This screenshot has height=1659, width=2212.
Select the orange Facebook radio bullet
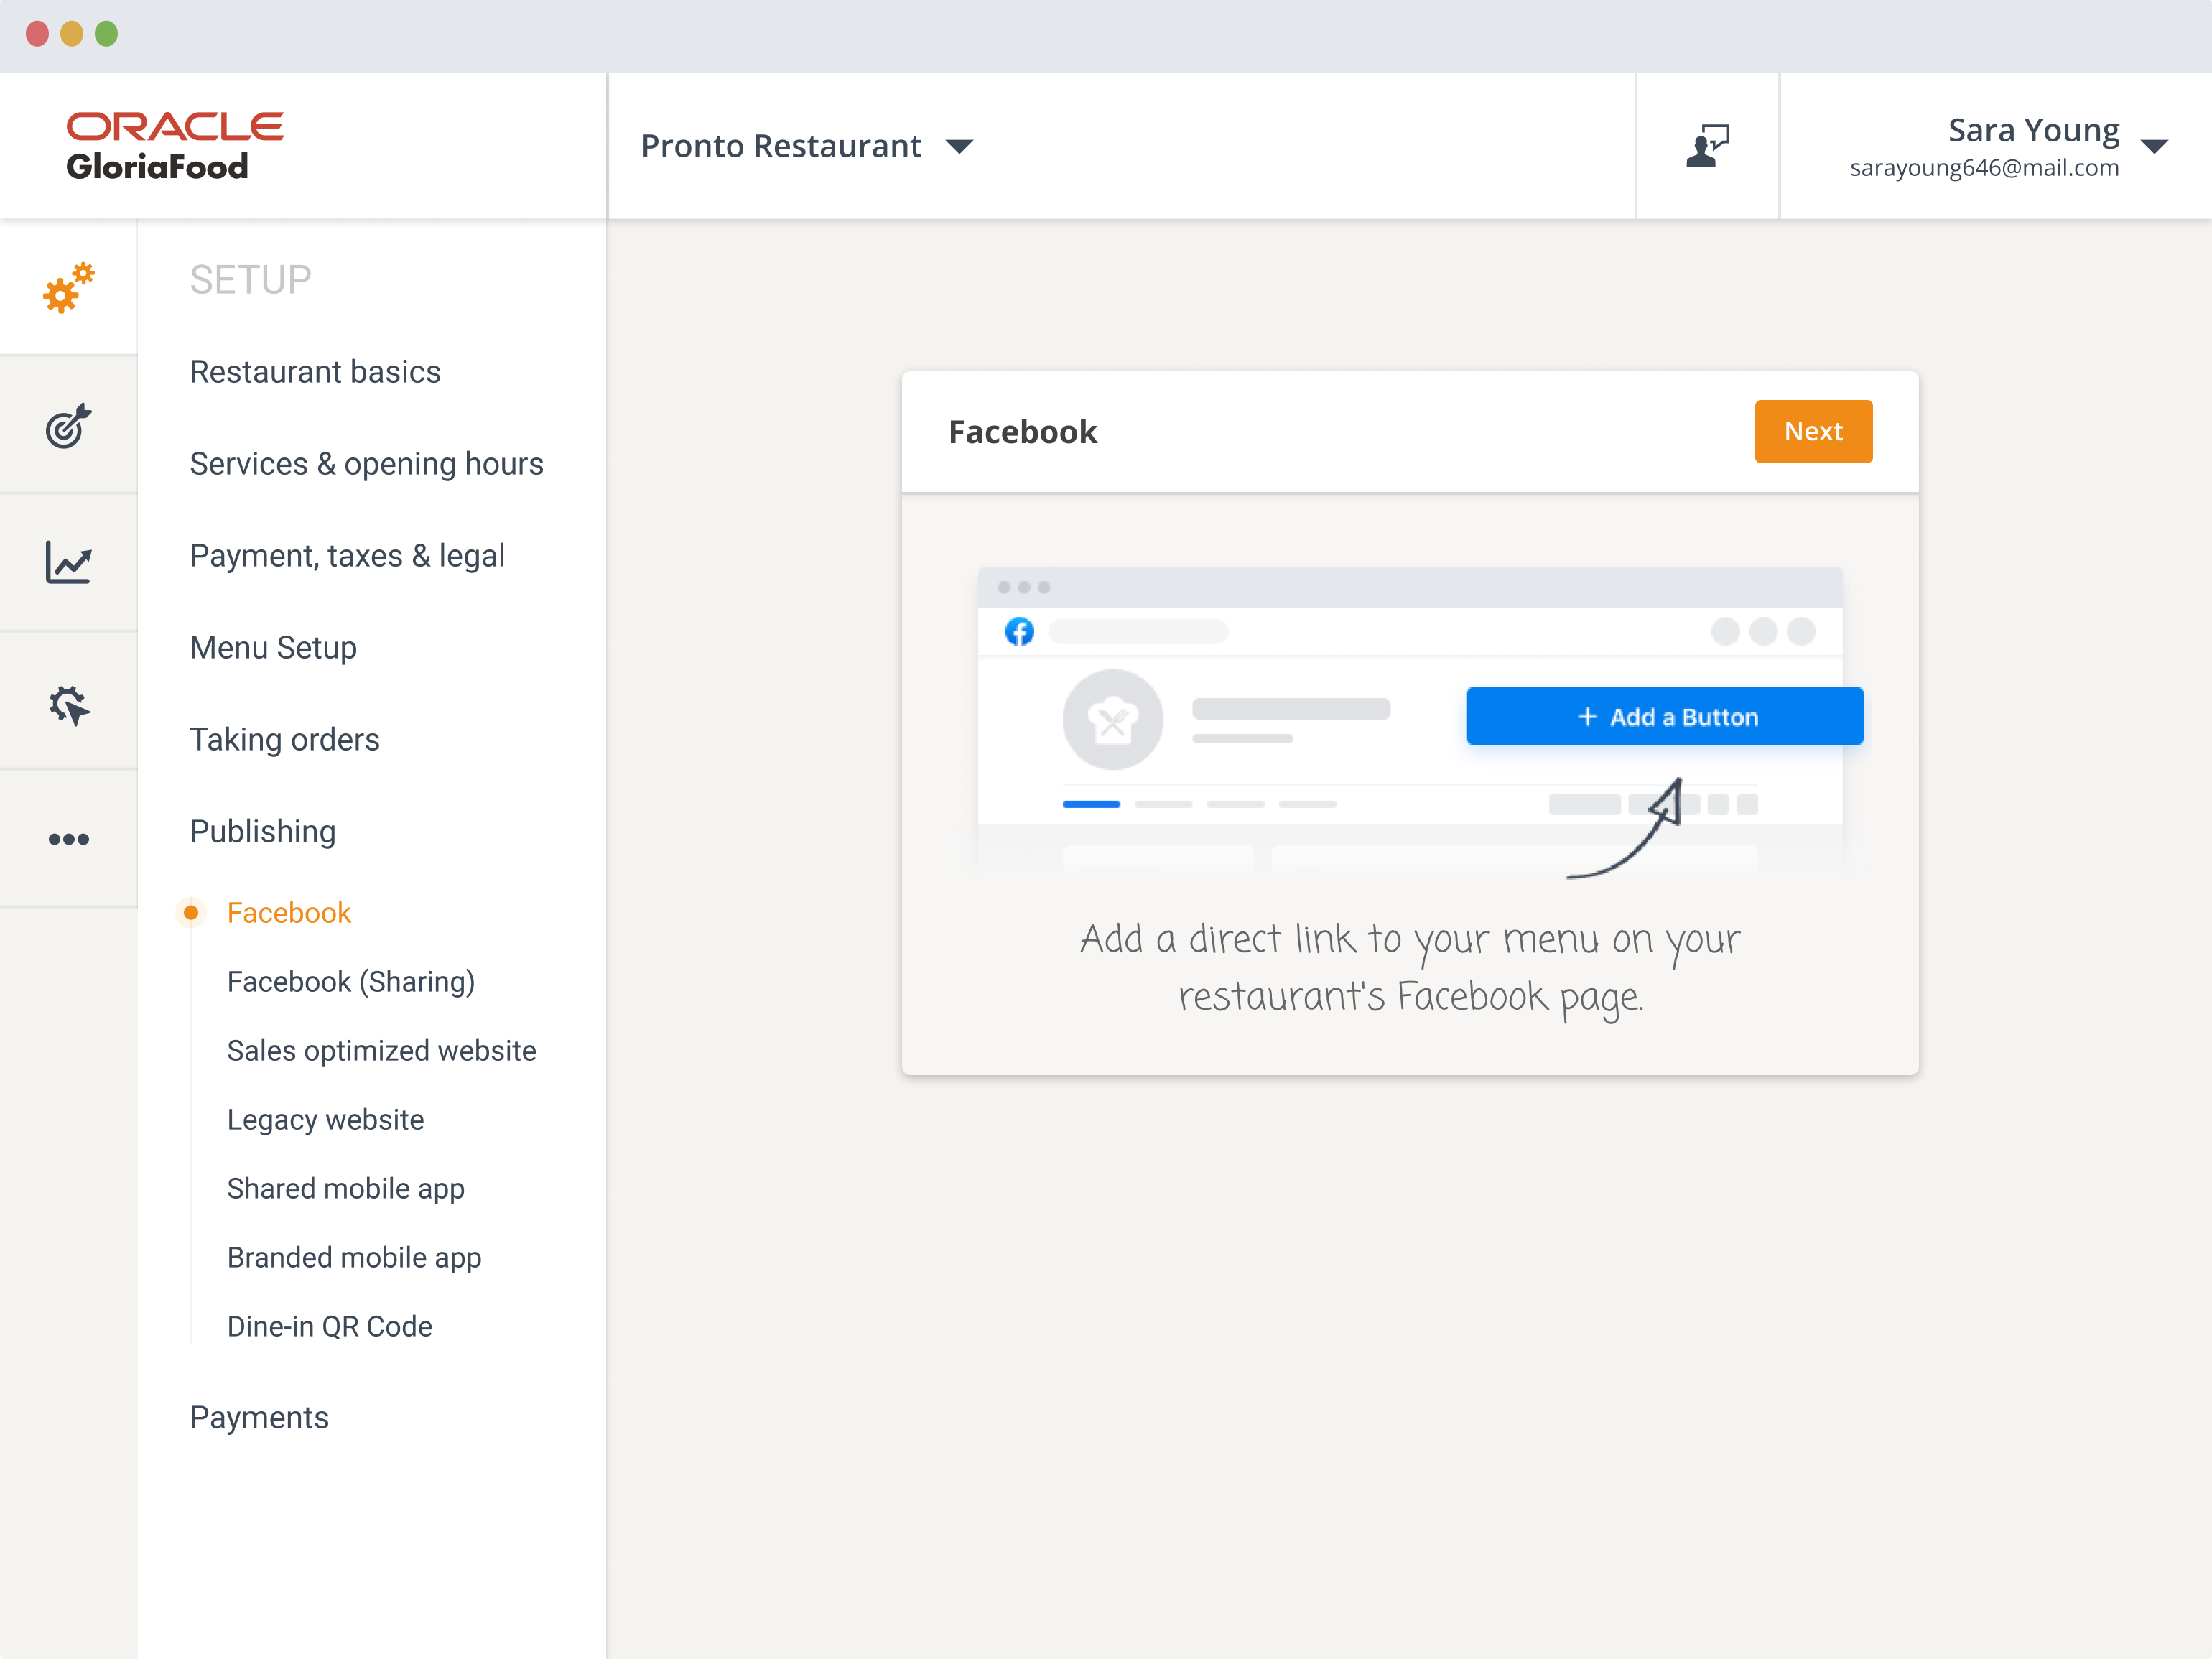190,913
